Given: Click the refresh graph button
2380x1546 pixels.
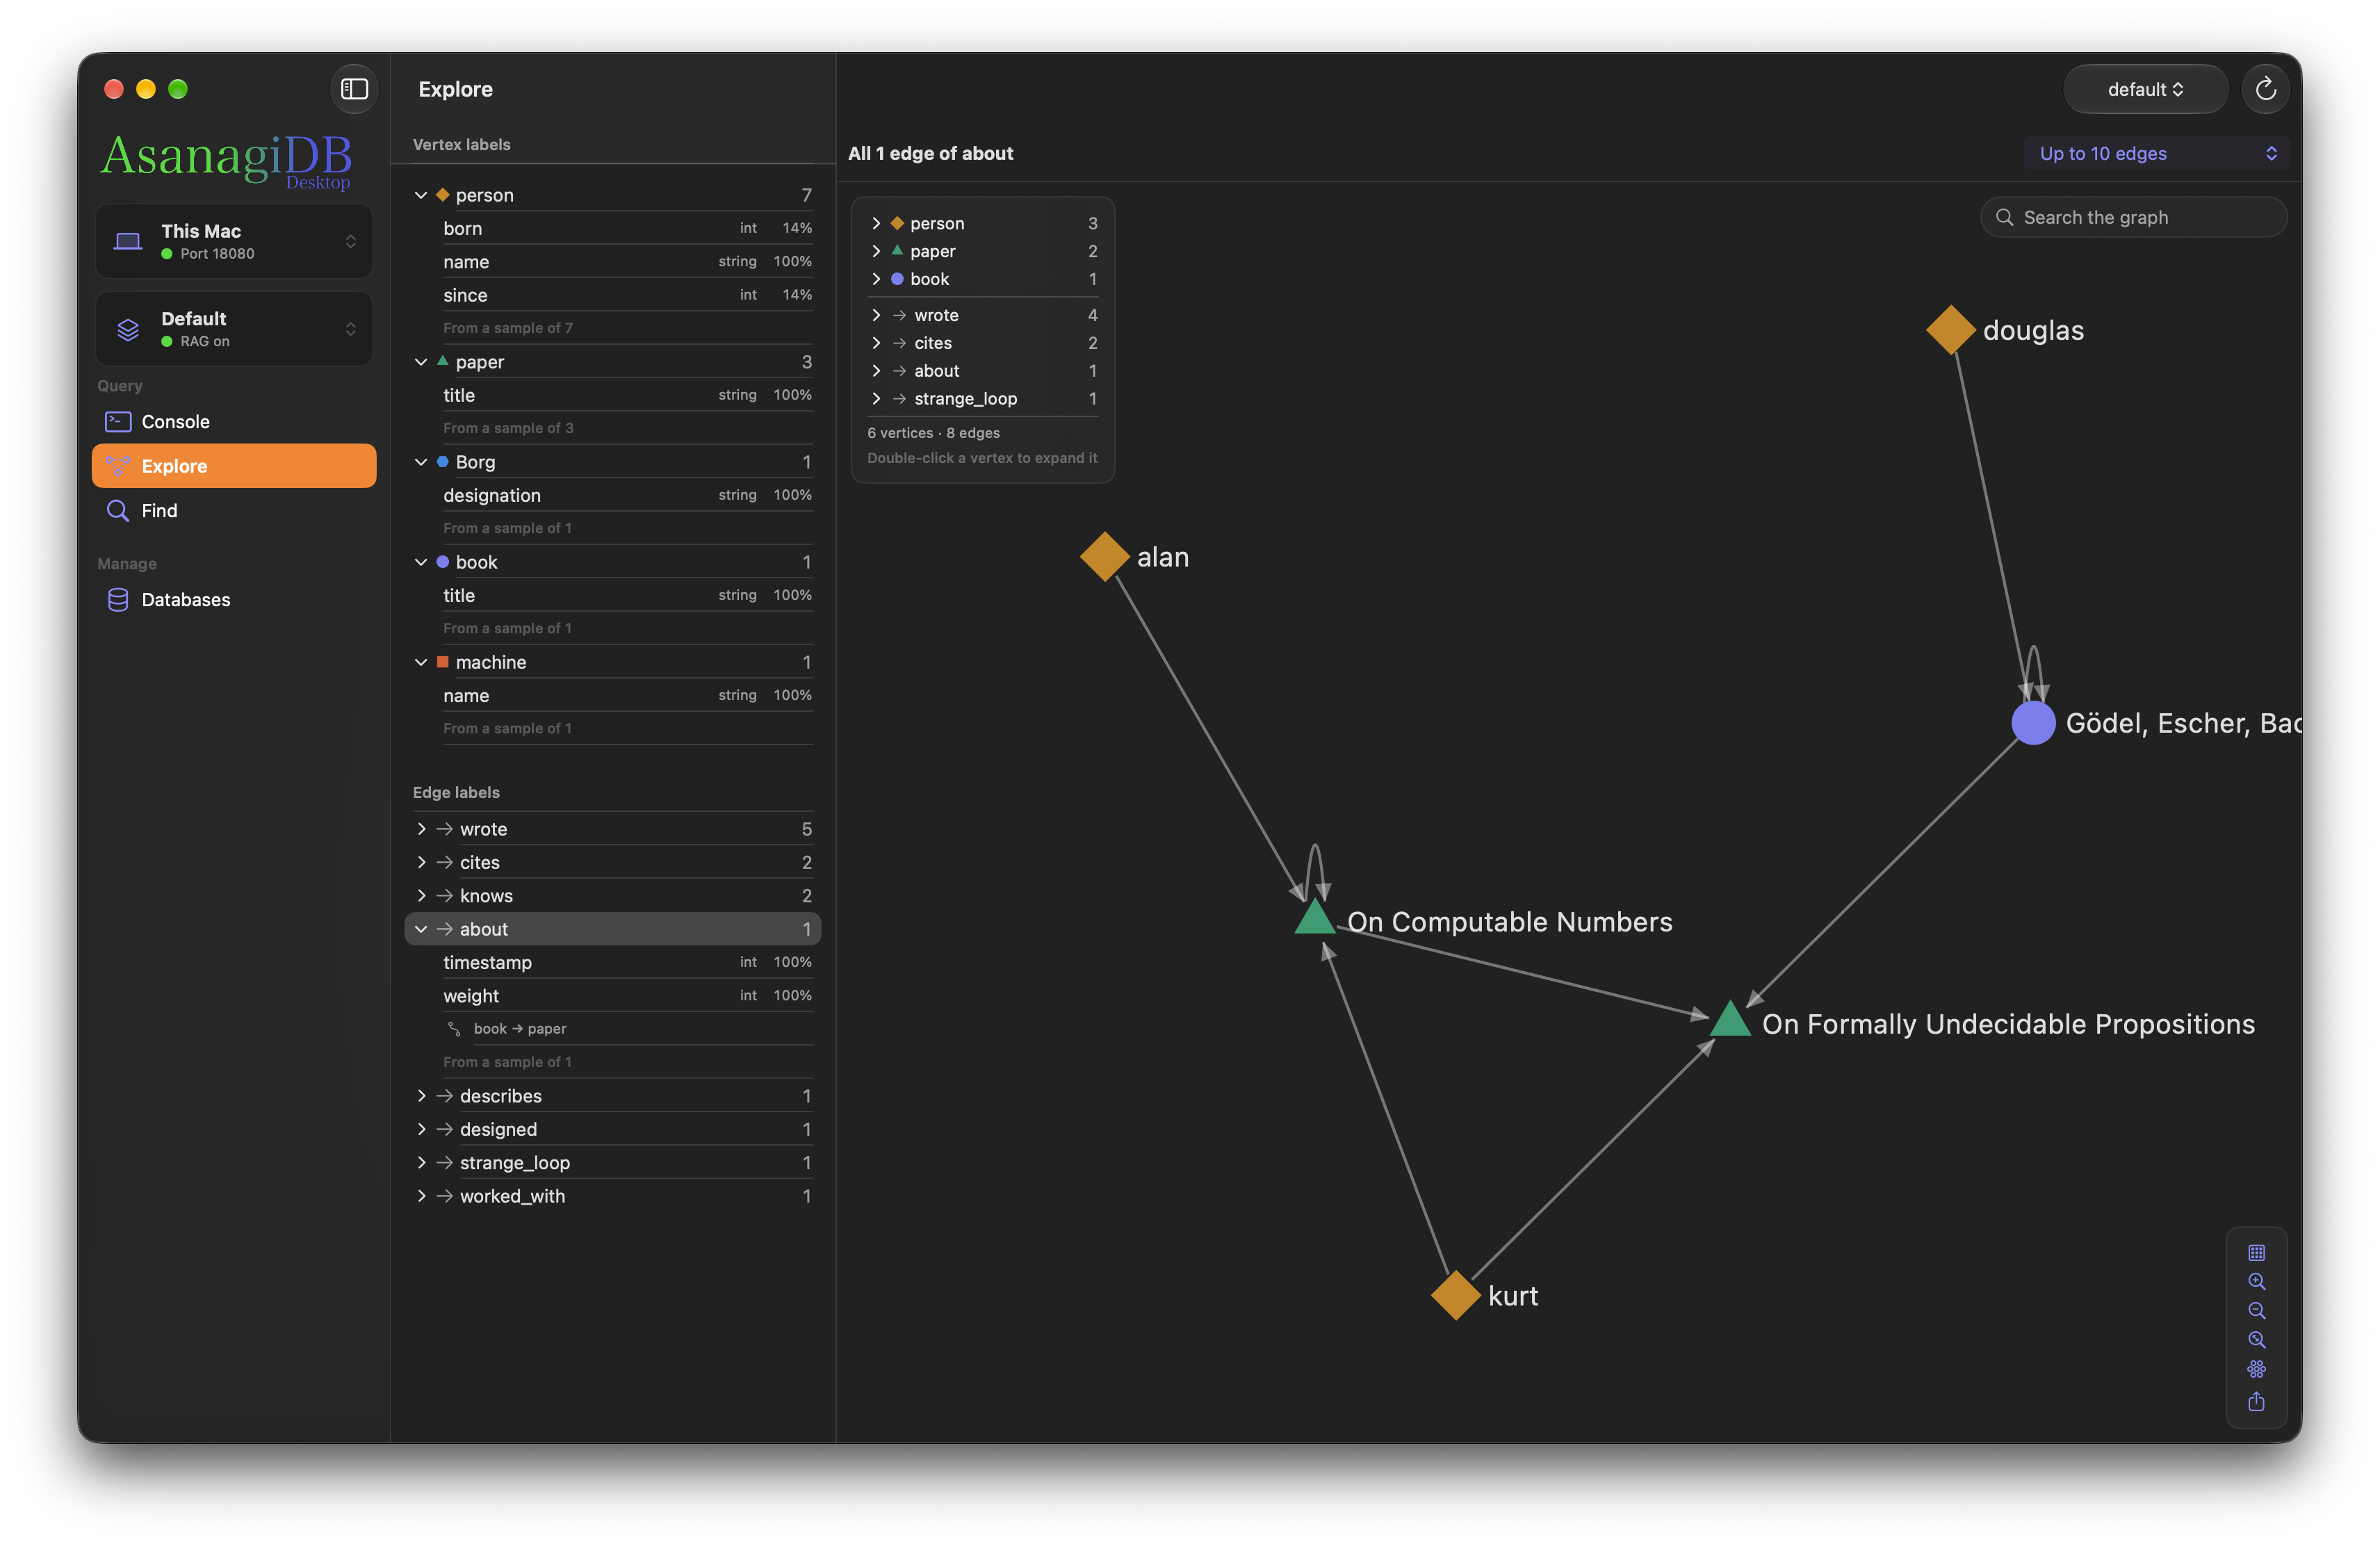Looking at the screenshot, I should coord(2265,89).
